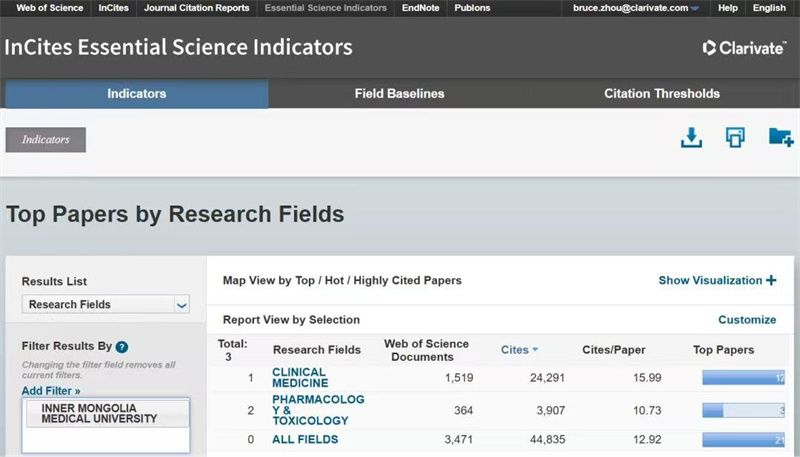Click the Indicators breadcrumb button
This screenshot has width=800, height=457.
coord(46,140)
